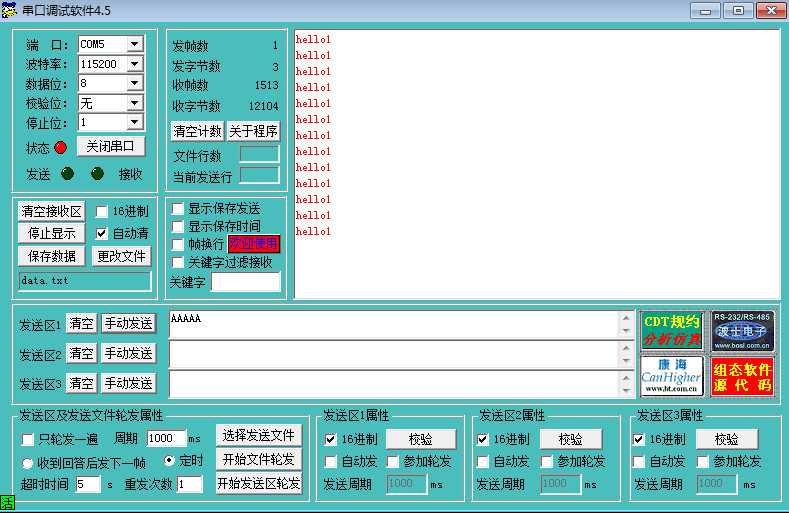This screenshot has height=513, width=789.
Task: Click the 清空接收区 button
Action: pos(51,211)
